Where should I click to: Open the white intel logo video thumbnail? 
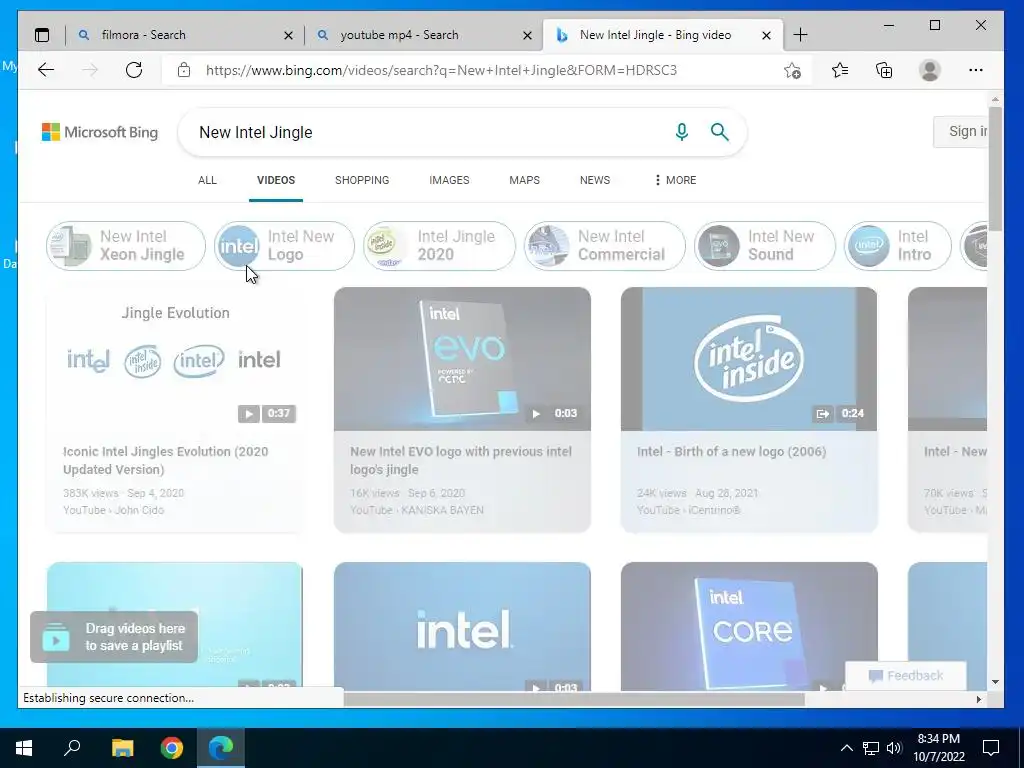(x=462, y=626)
